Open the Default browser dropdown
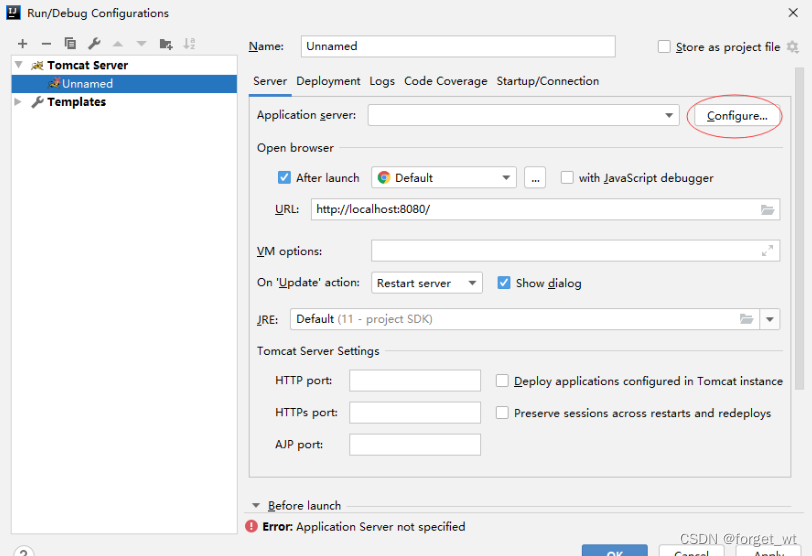 tap(444, 178)
